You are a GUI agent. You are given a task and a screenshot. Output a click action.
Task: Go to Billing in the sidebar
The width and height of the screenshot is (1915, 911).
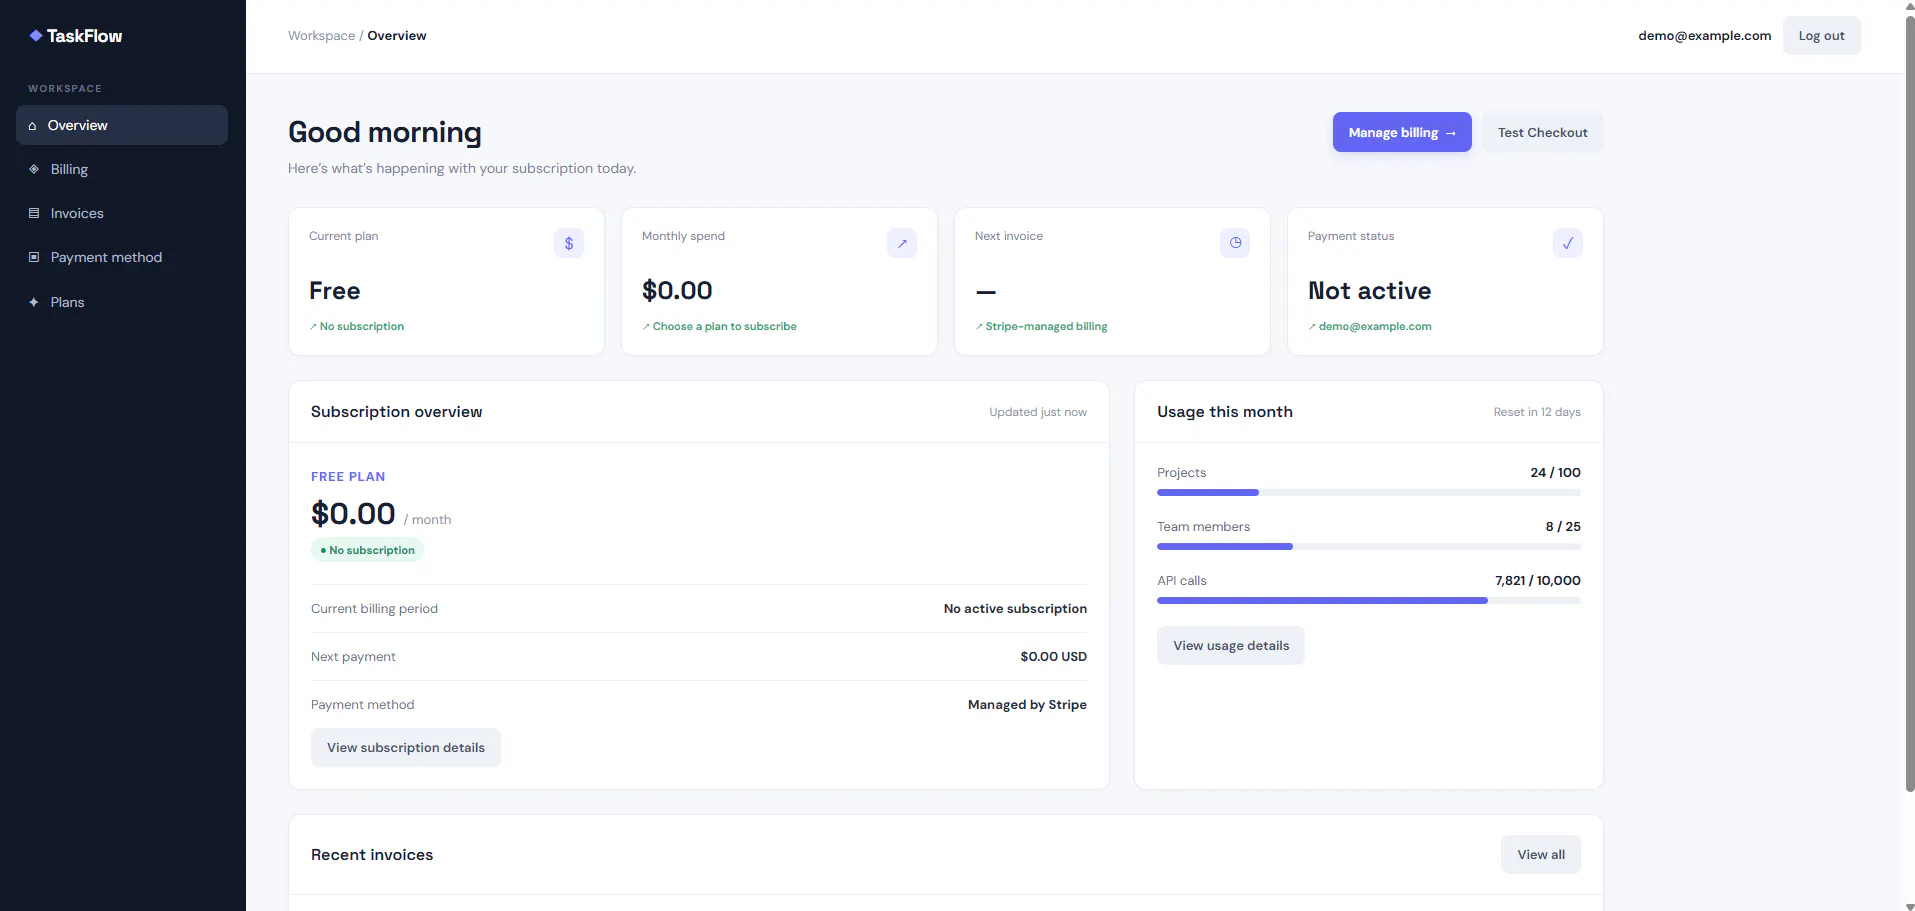click(122, 169)
